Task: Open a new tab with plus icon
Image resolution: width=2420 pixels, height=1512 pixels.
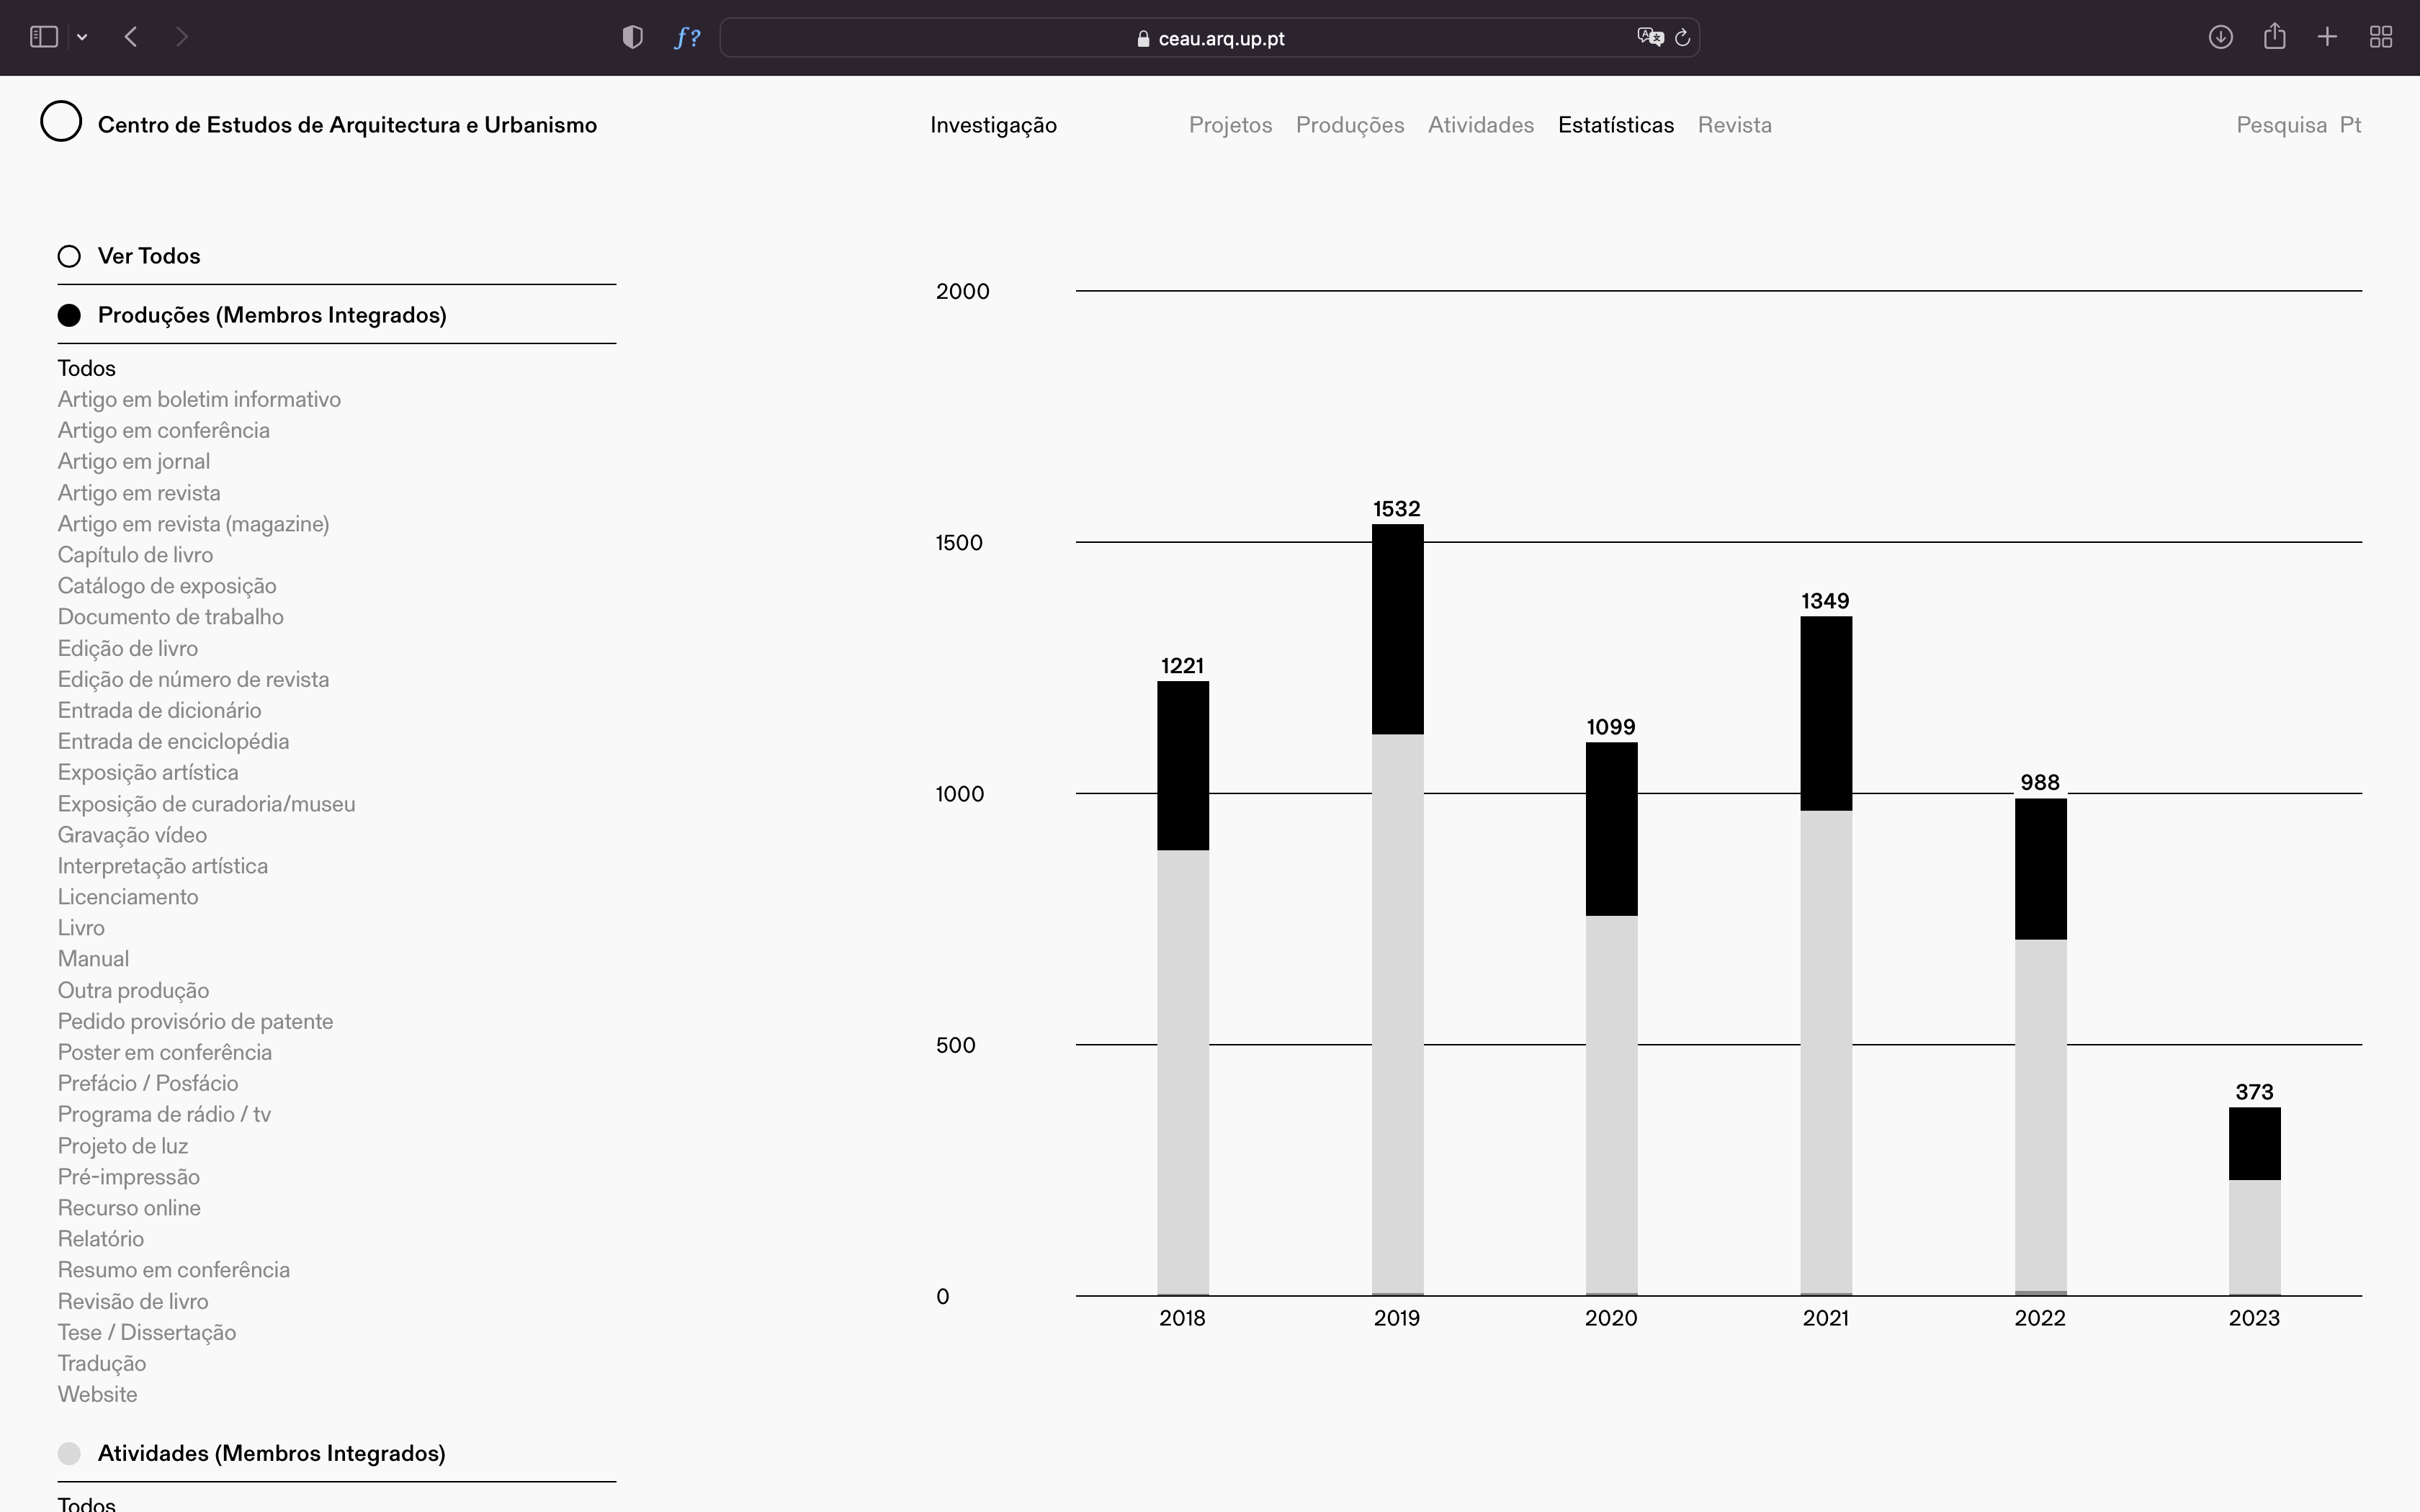Action: click(2327, 37)
